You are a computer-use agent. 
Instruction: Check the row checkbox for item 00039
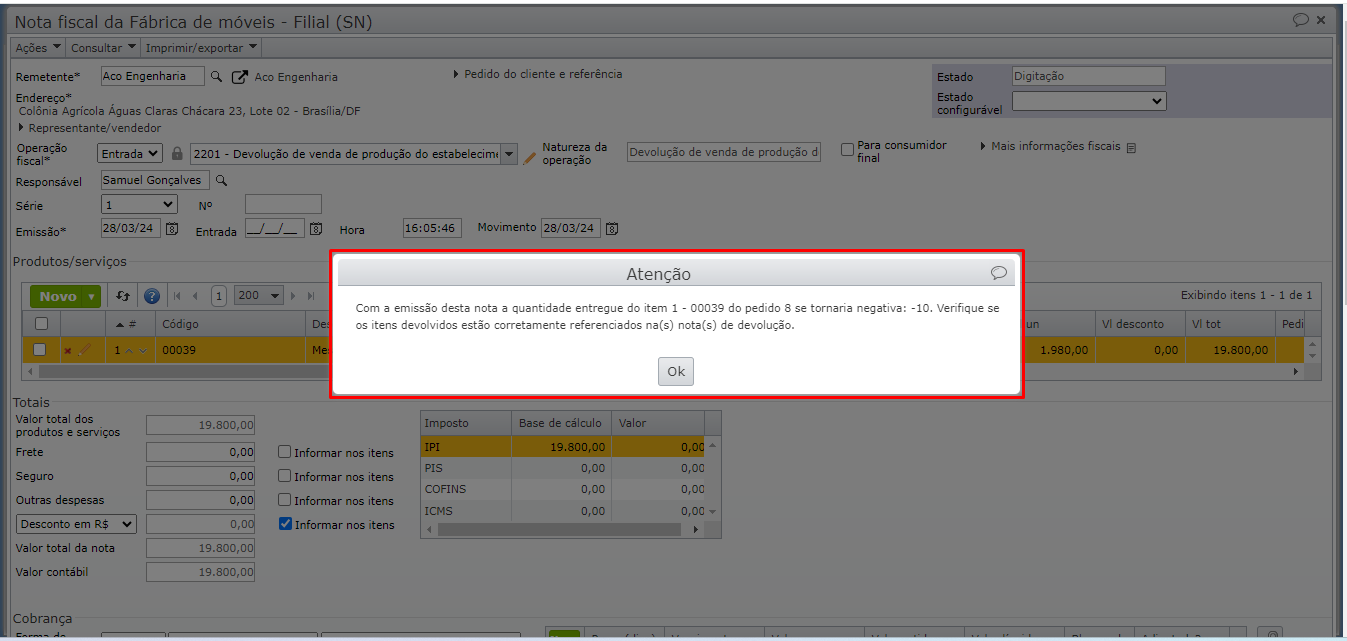click(40, 350)
